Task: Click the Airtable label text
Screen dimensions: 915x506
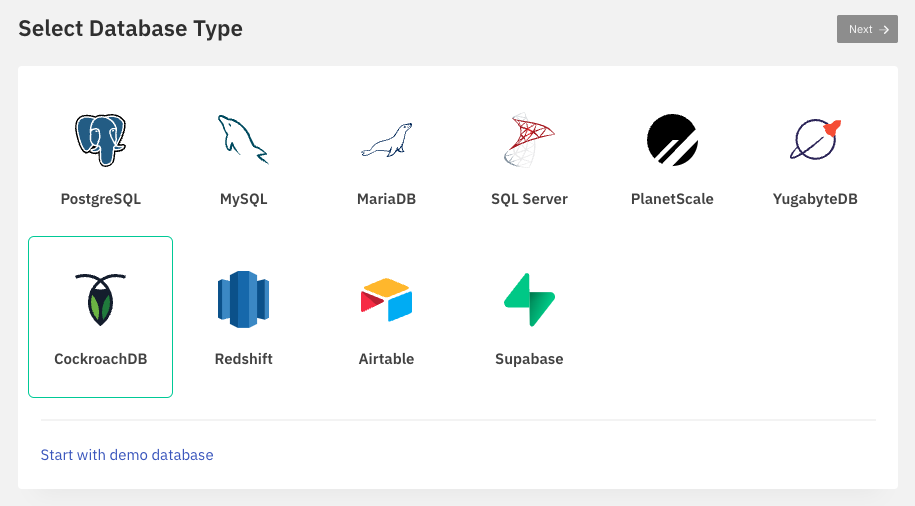Action: (x=386, y=359)
